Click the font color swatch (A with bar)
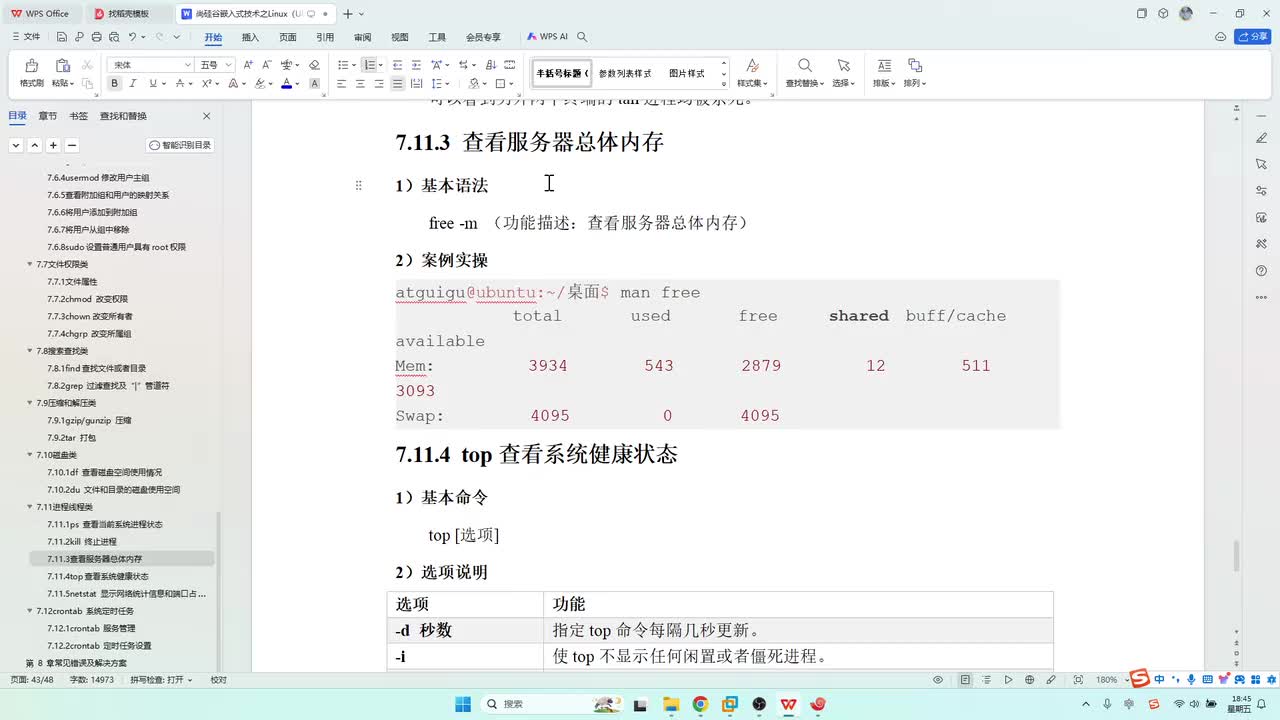 coord(286,84)
